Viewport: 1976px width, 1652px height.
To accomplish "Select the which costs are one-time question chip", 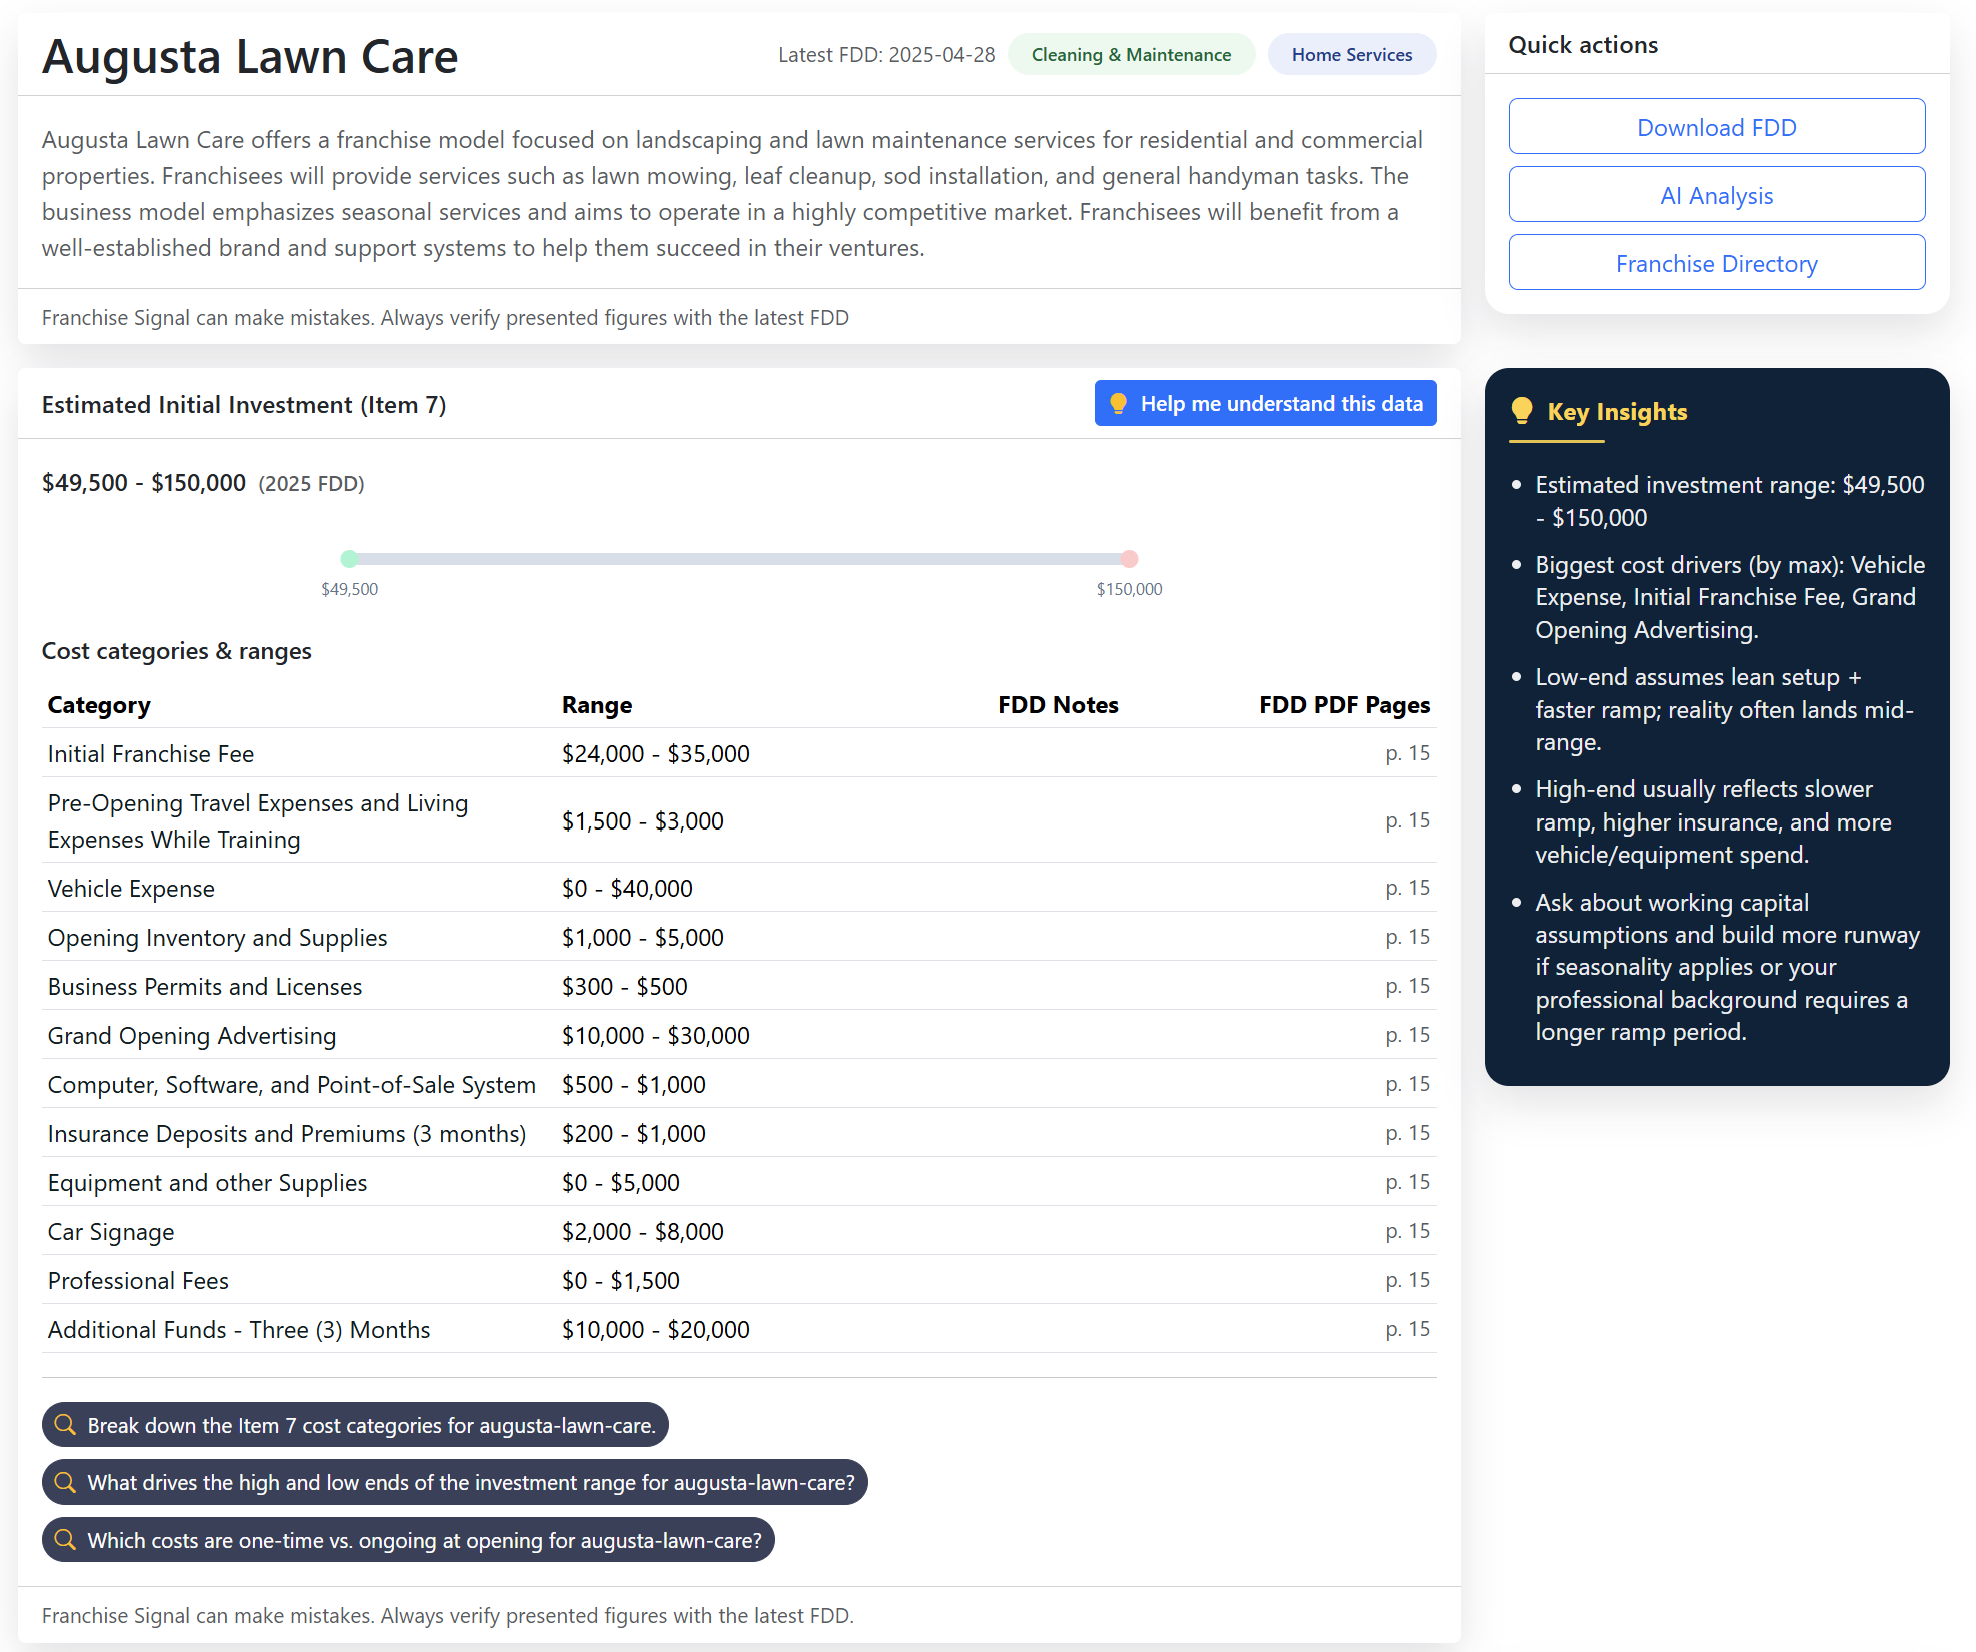I will [407, 1540].
